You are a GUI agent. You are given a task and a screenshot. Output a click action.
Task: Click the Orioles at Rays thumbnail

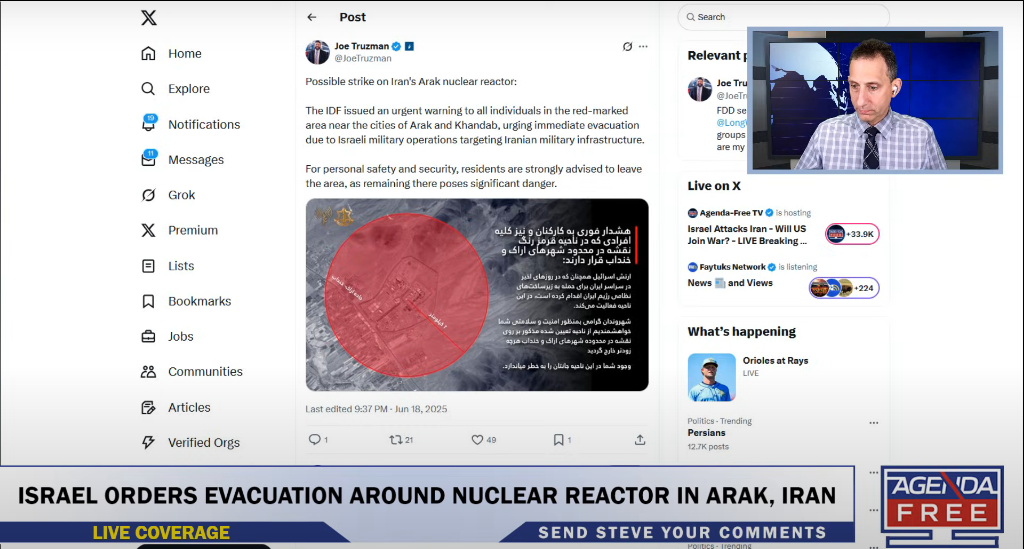coord(712,377)
